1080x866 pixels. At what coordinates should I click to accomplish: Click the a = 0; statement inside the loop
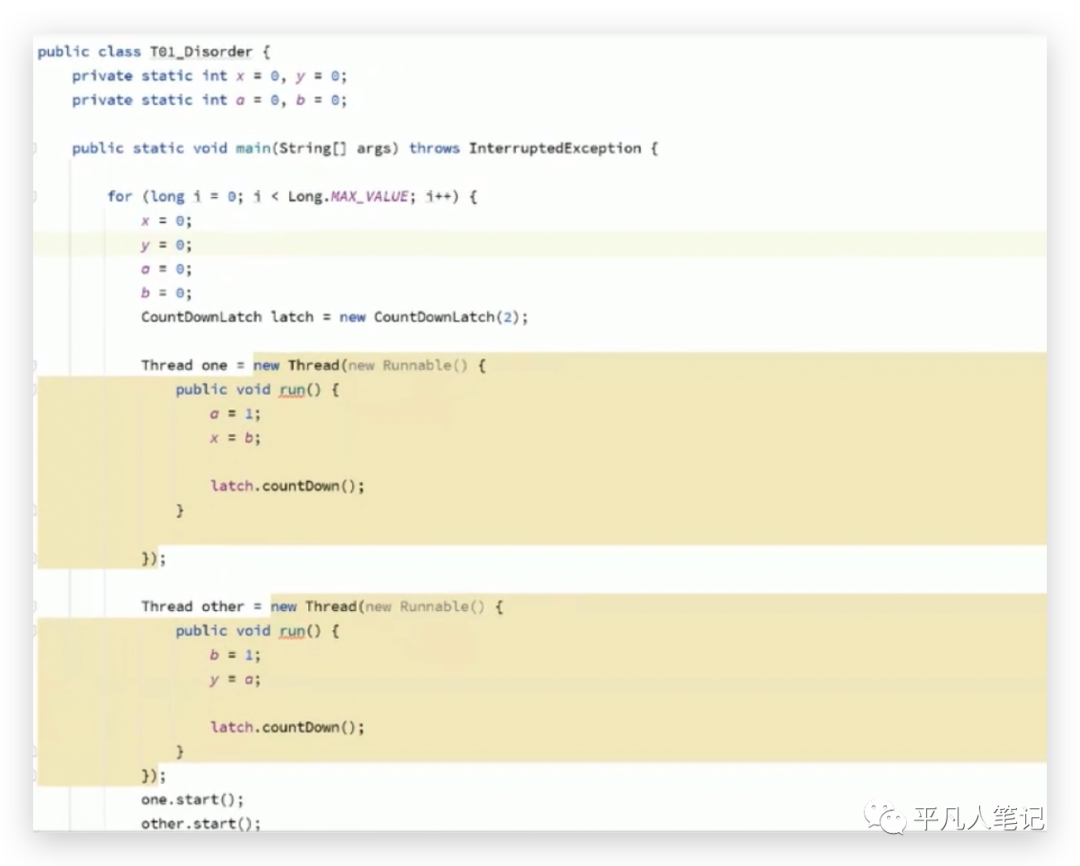[166, 269]
